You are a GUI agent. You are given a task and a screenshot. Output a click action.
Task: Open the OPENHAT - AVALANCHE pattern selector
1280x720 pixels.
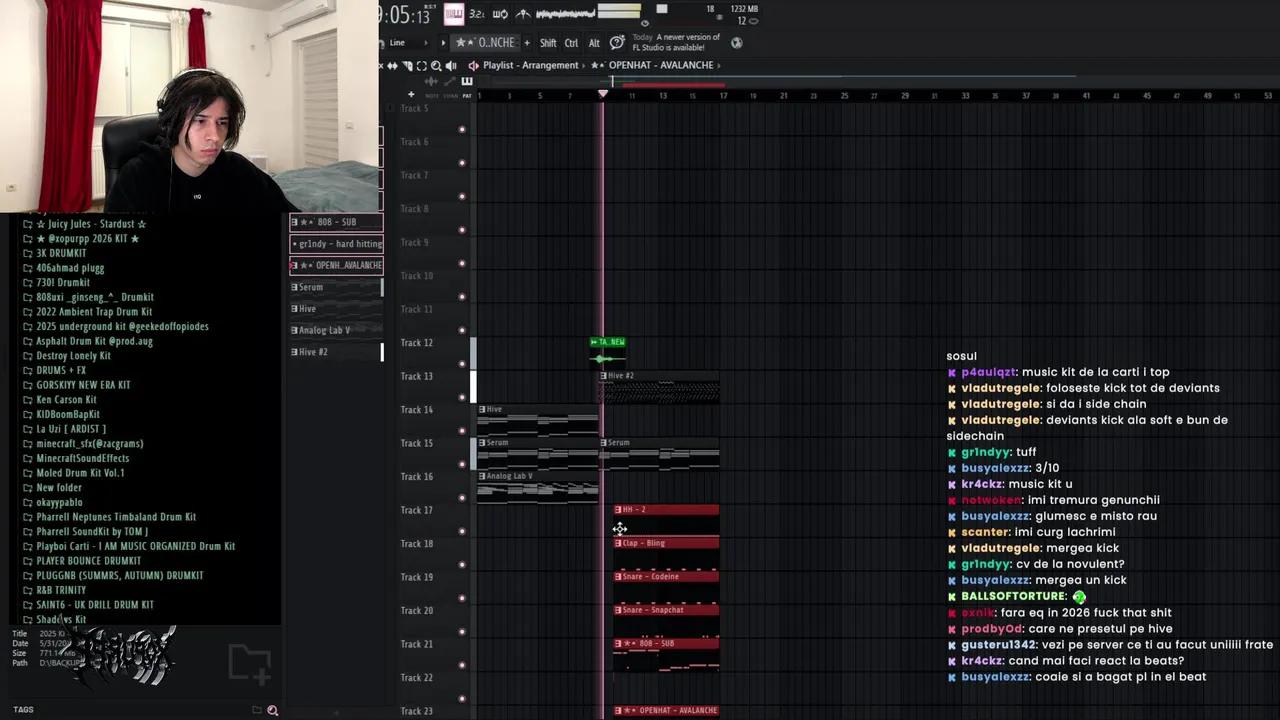(660, 65)
